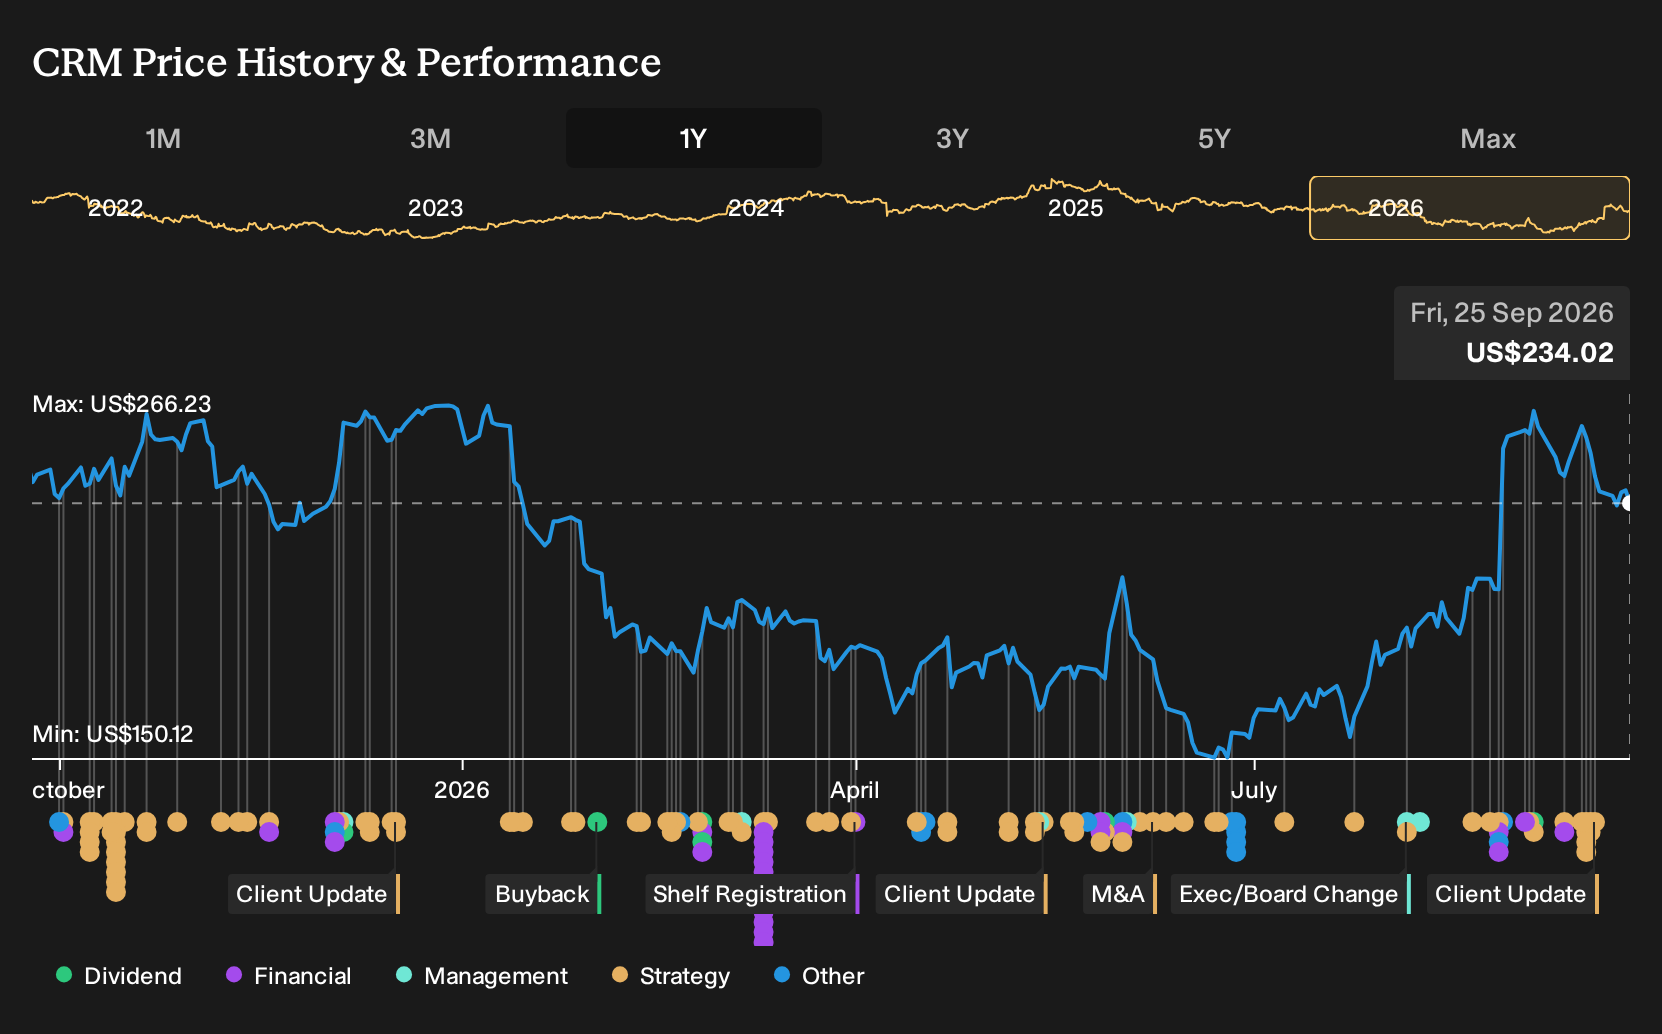The height and width of the screenshot is (1034, 1662).
Task: Switch to the 3Y time range
Action: point(952,138)
